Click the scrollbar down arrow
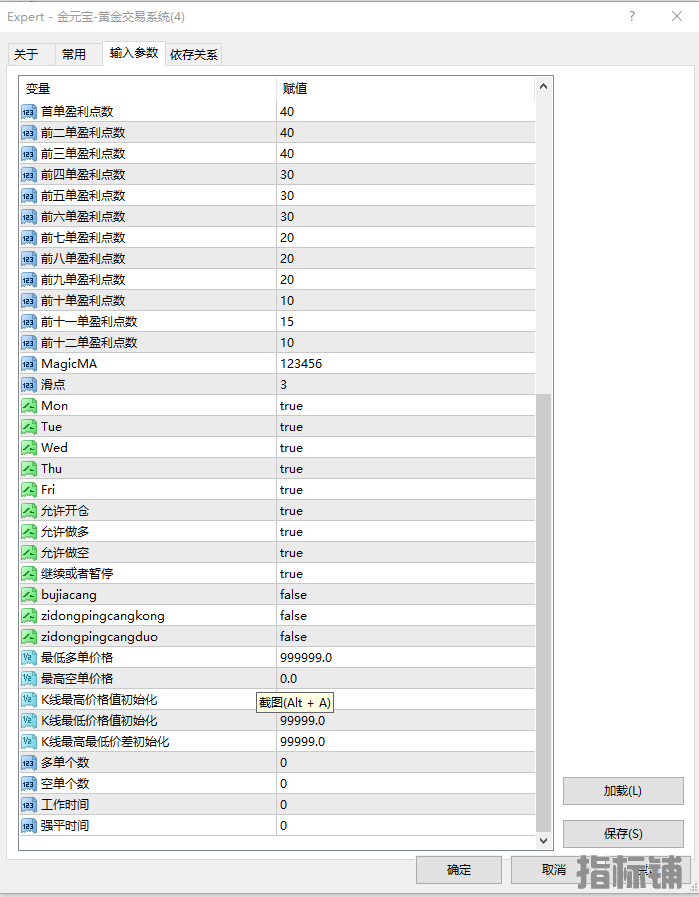 (x=543, y=840)
